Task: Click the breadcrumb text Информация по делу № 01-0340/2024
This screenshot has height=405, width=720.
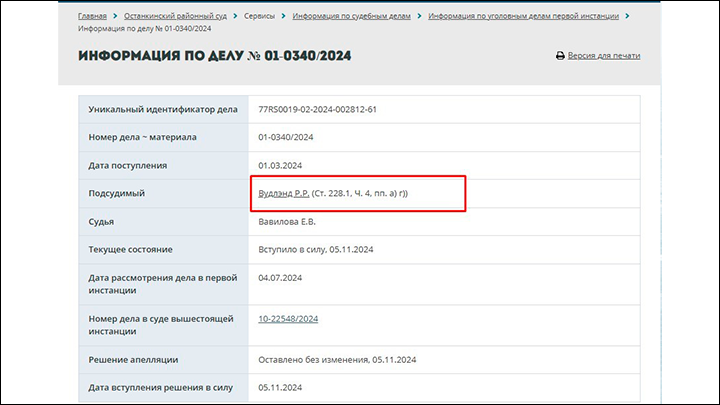Action: [145, 28]
